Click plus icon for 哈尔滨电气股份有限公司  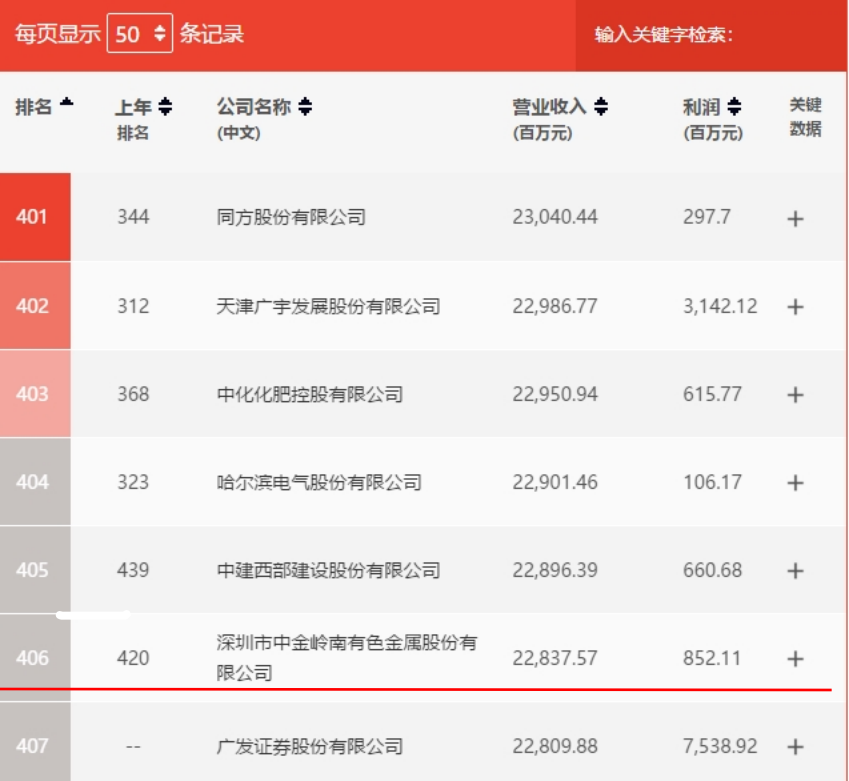[795, 483]
